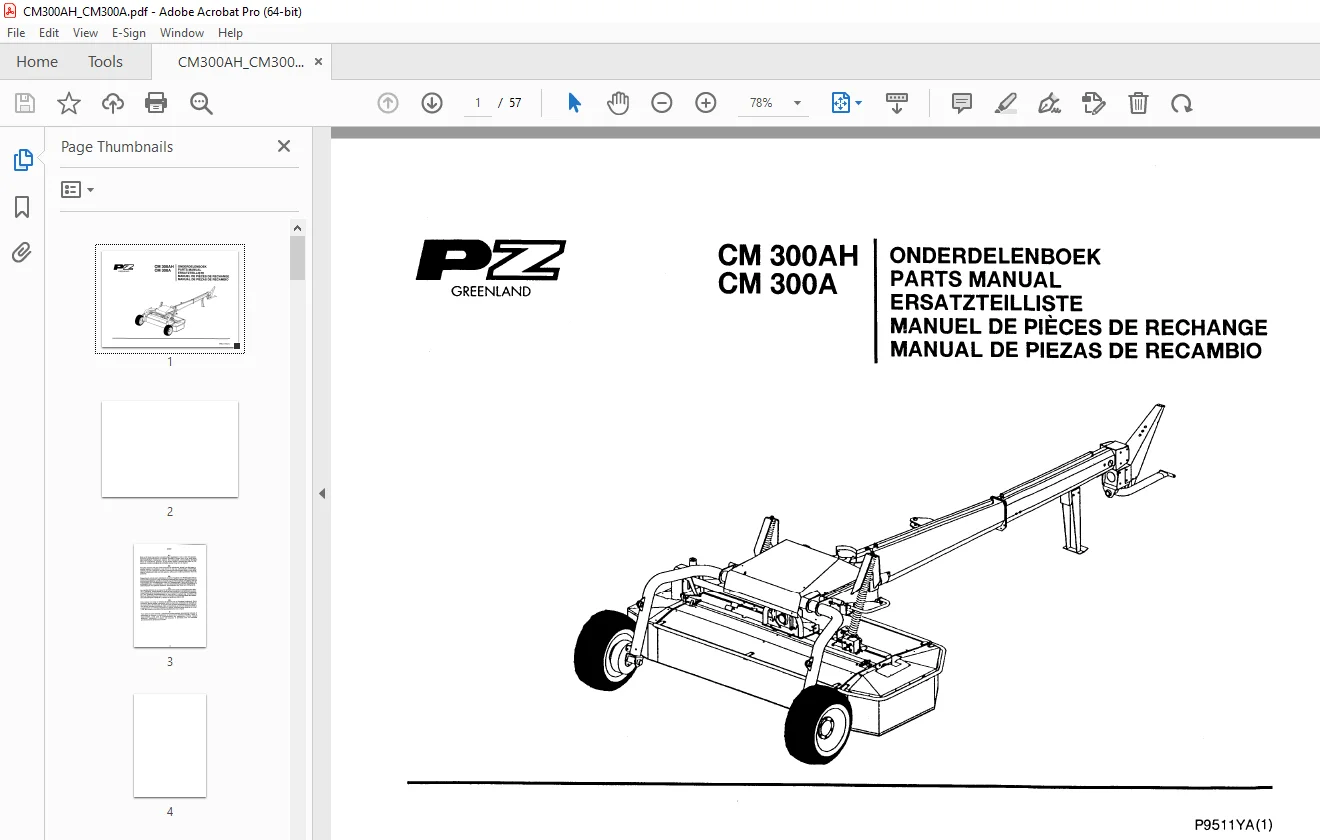The width and height of the screenshot is (1320, 840).
Task: Click the MANUEL DE PIÈCES DE RECHANGE text
Action: click(1079, 327)
